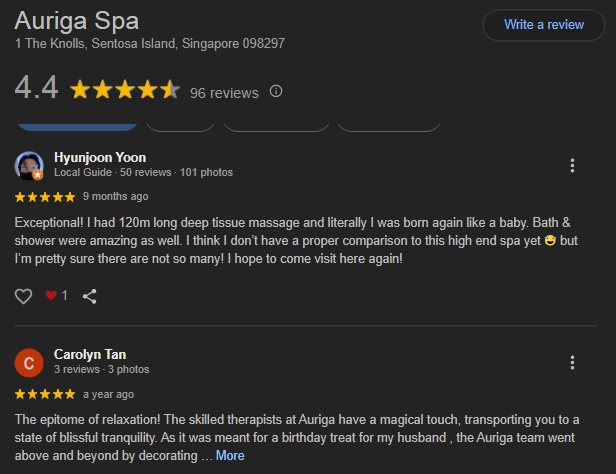The height and width of the screenshot is (474, 616).
Task: Open the info icon beside 96 reviews
Action: coord(277,92)
